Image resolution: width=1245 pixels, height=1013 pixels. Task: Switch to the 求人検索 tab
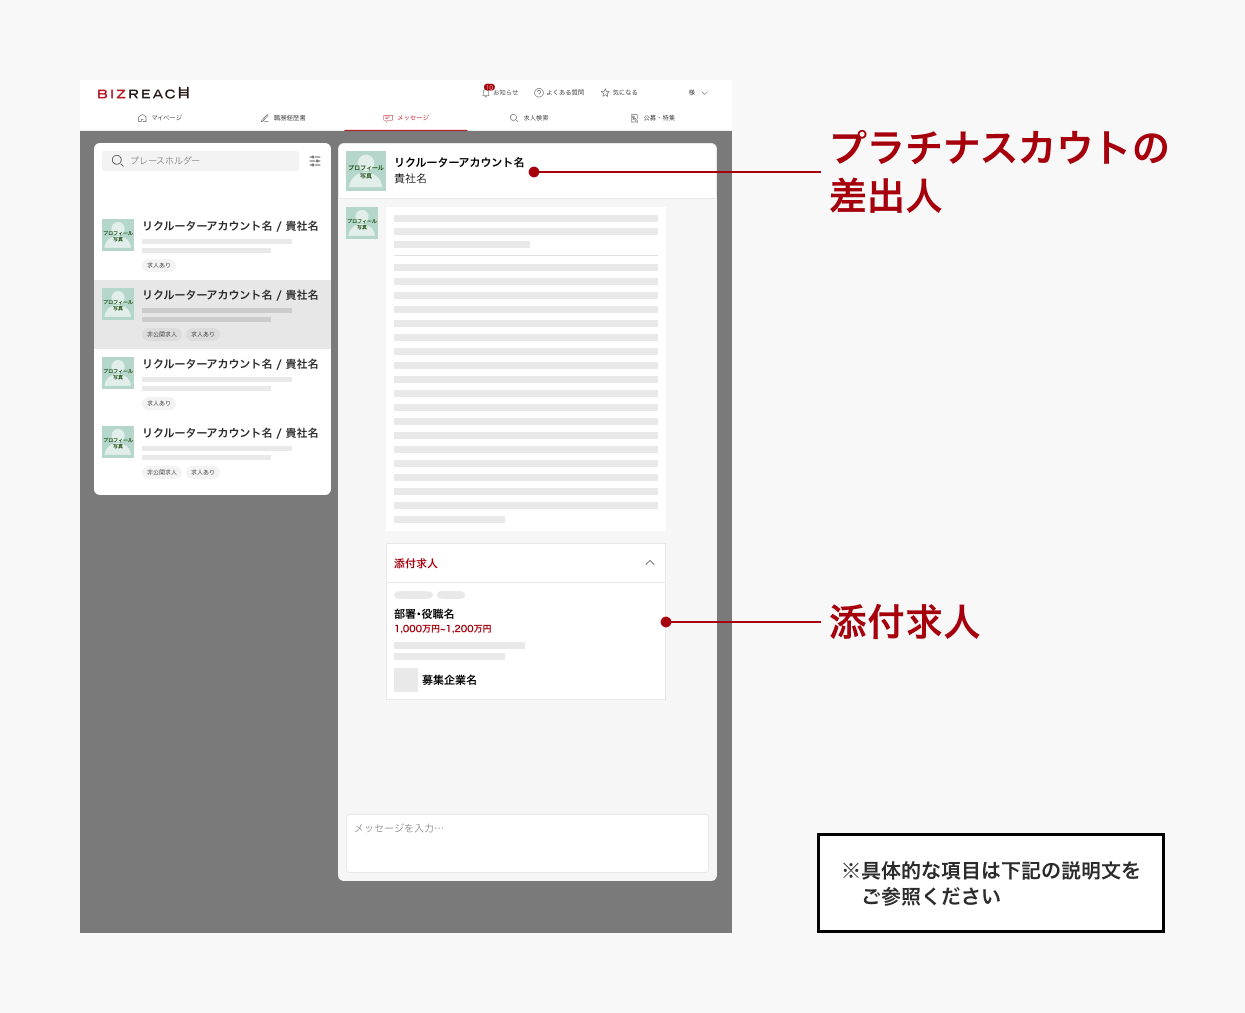[x=529, y=118]
